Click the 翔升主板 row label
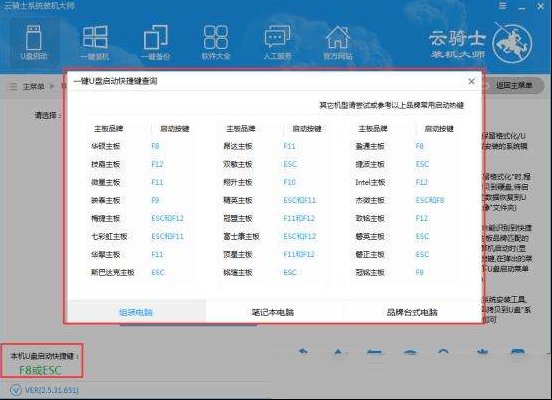This screenshot has height=400, width=552. [x=238, y=182]
